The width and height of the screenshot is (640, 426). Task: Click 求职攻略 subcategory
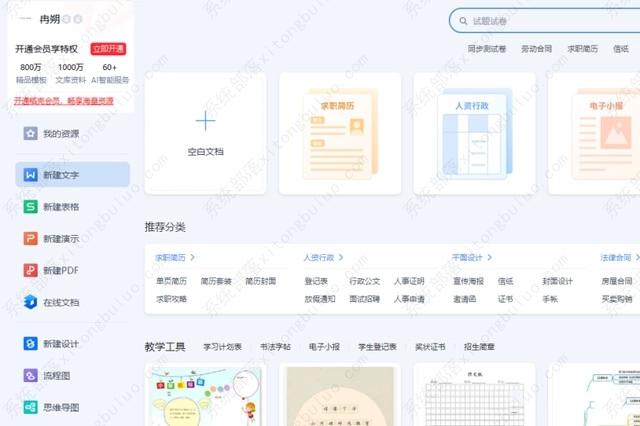point(171,299)
